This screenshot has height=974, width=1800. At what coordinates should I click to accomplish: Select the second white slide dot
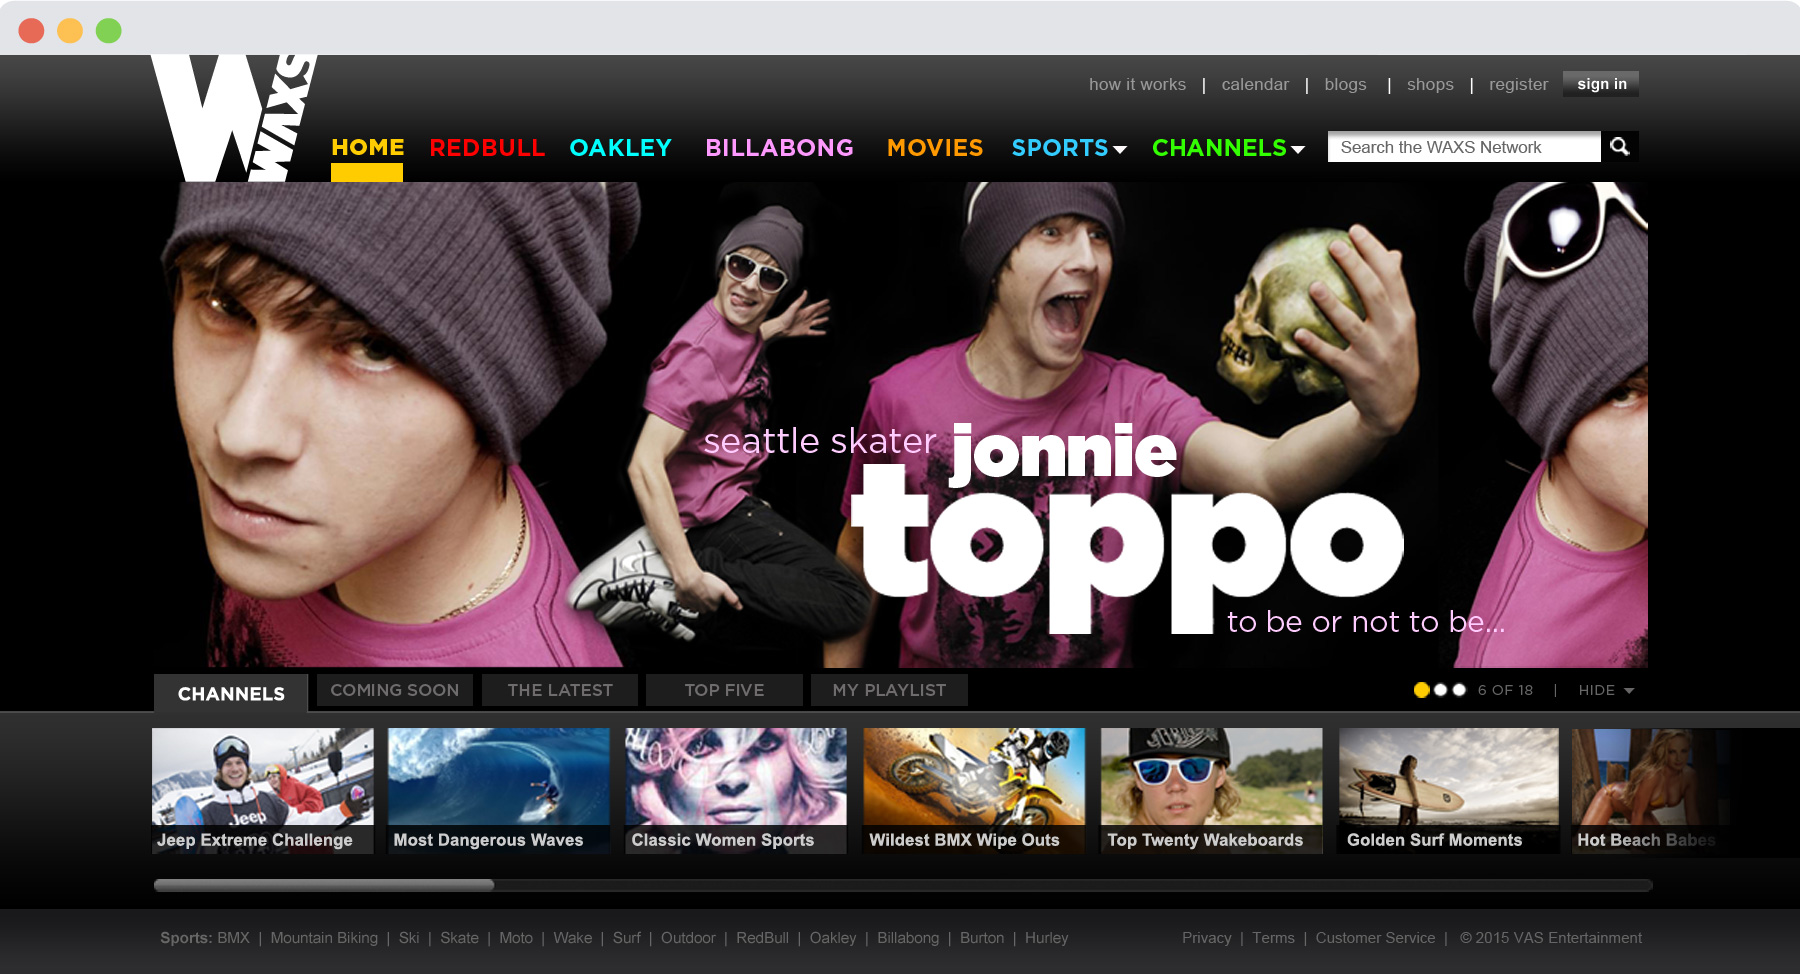click(x=1440, y=690)
